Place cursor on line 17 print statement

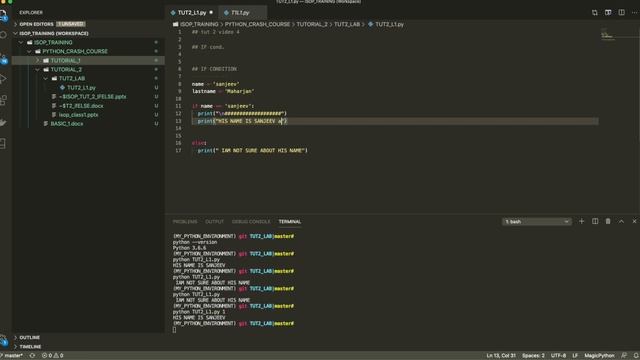(x=252, y=151)
